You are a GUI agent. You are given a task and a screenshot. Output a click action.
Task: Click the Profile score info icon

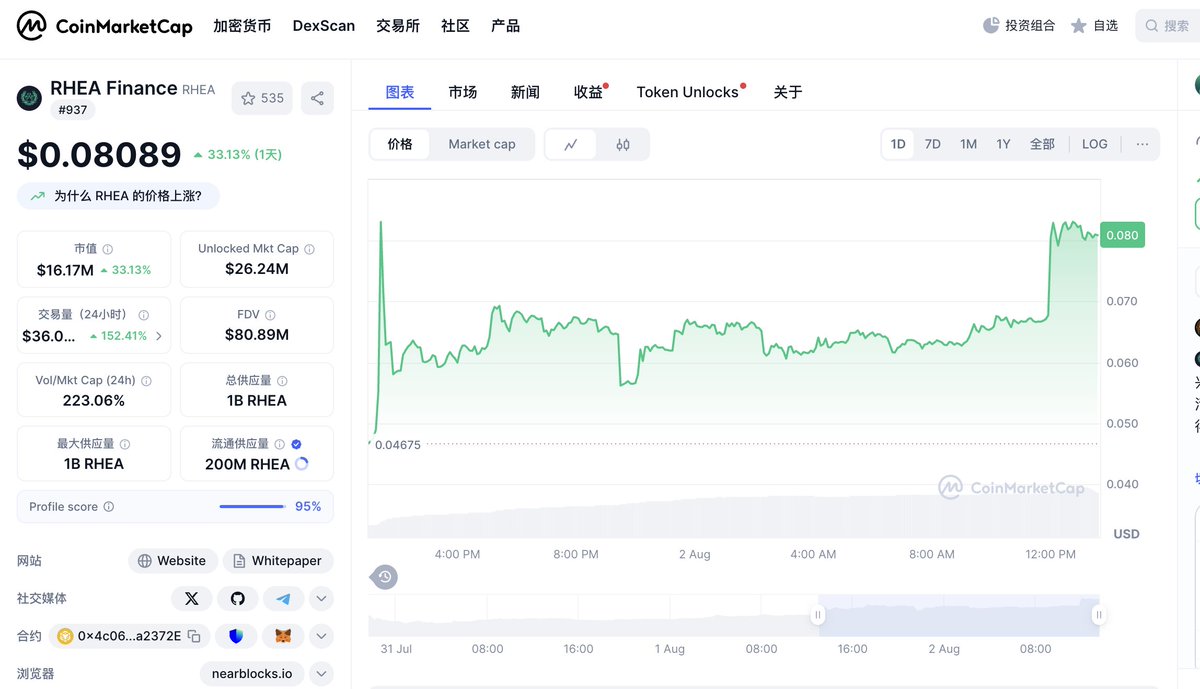tap(109, 507)
